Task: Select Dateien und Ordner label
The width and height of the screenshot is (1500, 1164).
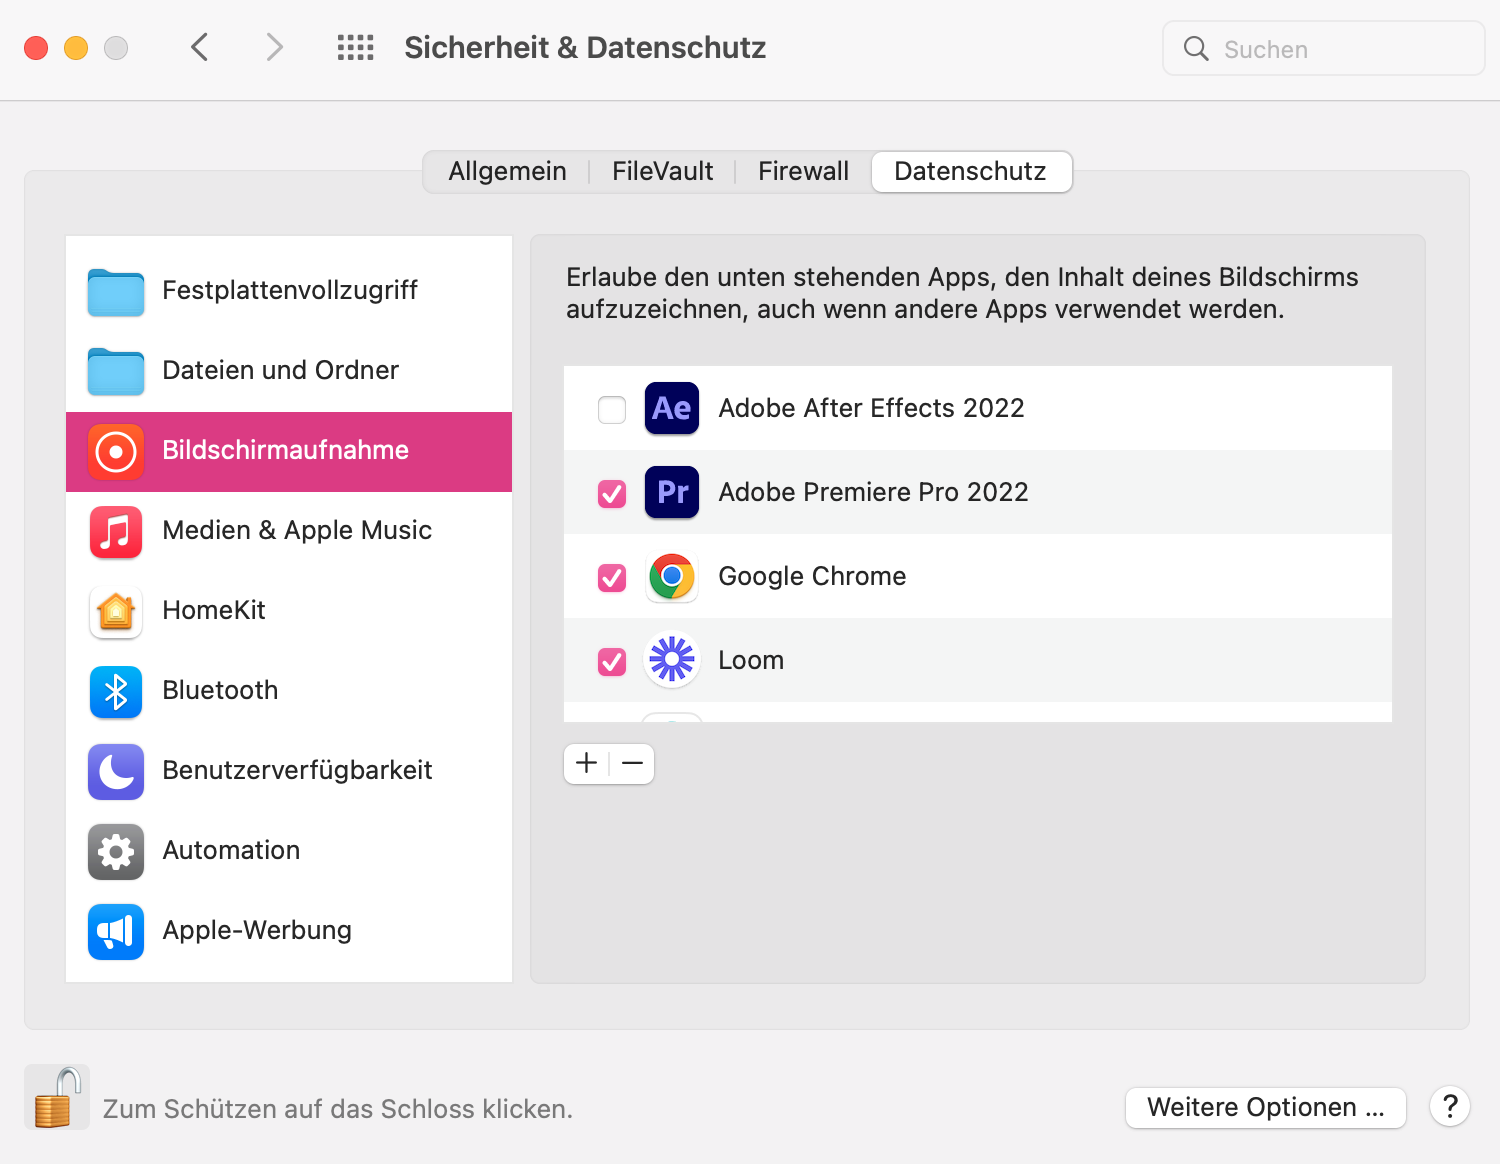Action: (x=280, y=370)
